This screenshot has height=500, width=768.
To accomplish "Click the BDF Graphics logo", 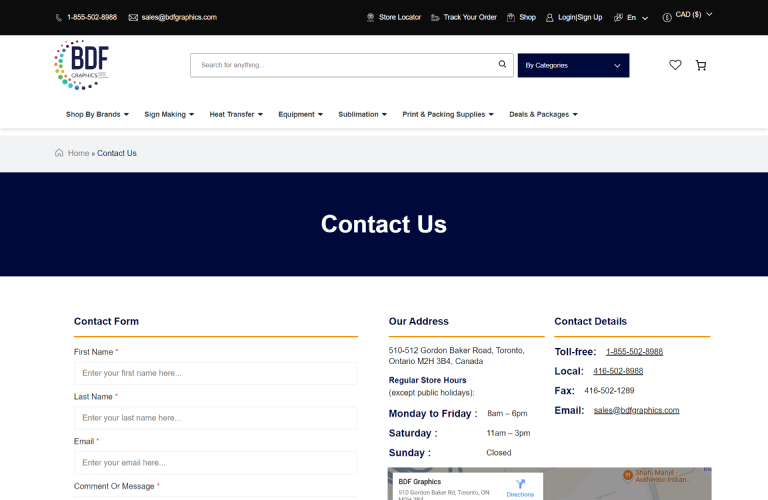I will click(x=81, y=65).
